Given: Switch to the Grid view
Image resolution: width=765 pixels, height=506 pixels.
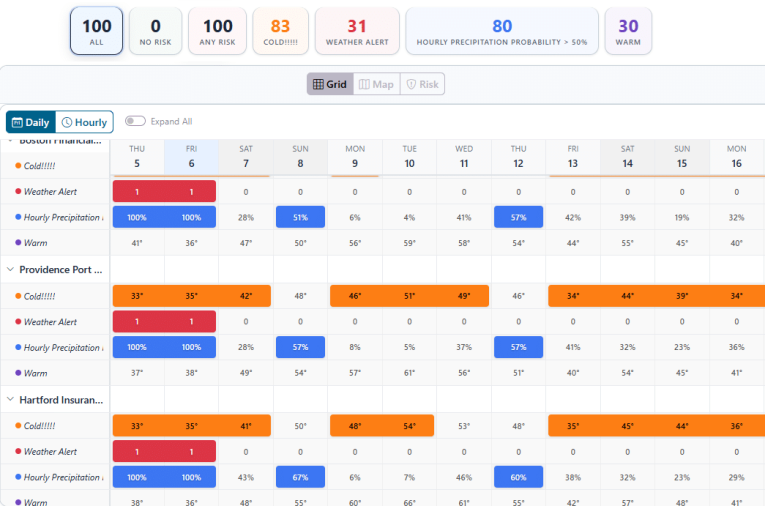Looking at the screenshot, I should click(329, 85).
